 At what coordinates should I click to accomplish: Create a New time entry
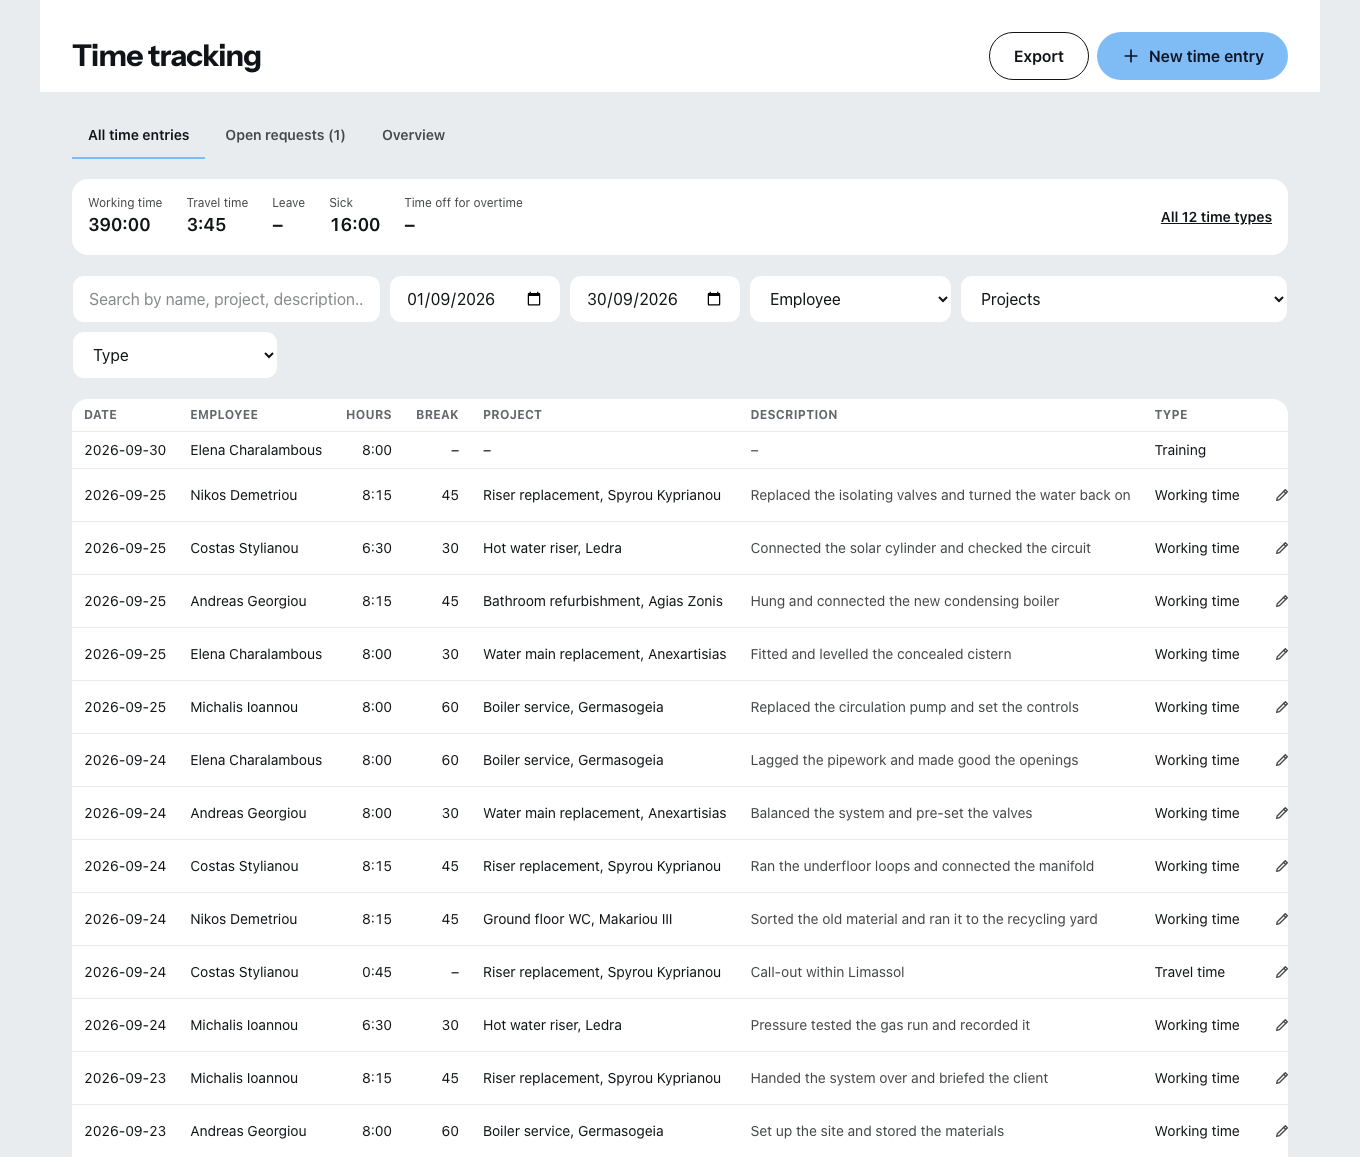[1192, 56]
